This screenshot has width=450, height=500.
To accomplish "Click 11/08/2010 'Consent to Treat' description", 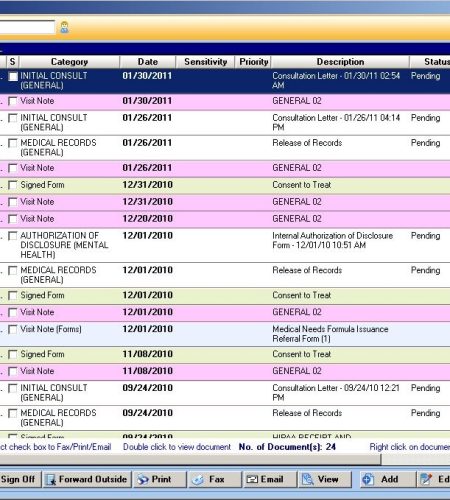I will (302, 354).
